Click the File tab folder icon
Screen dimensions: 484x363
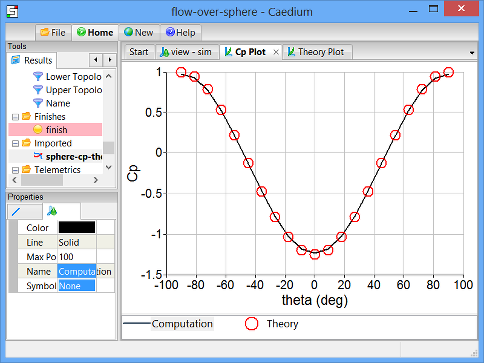click(x=44, y=32)
